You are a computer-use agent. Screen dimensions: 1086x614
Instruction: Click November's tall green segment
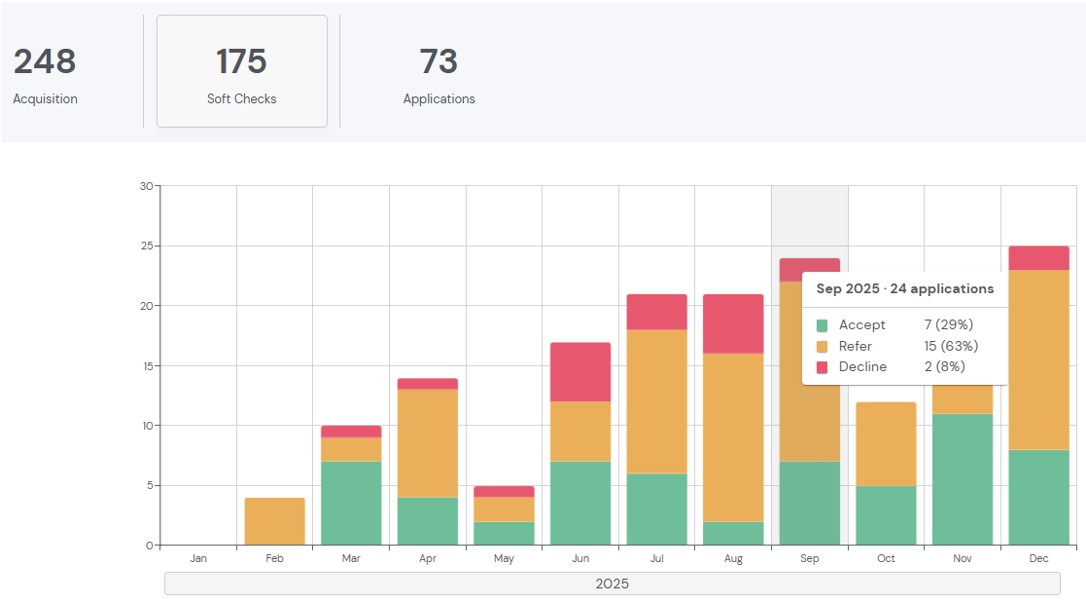coord(963,480)
